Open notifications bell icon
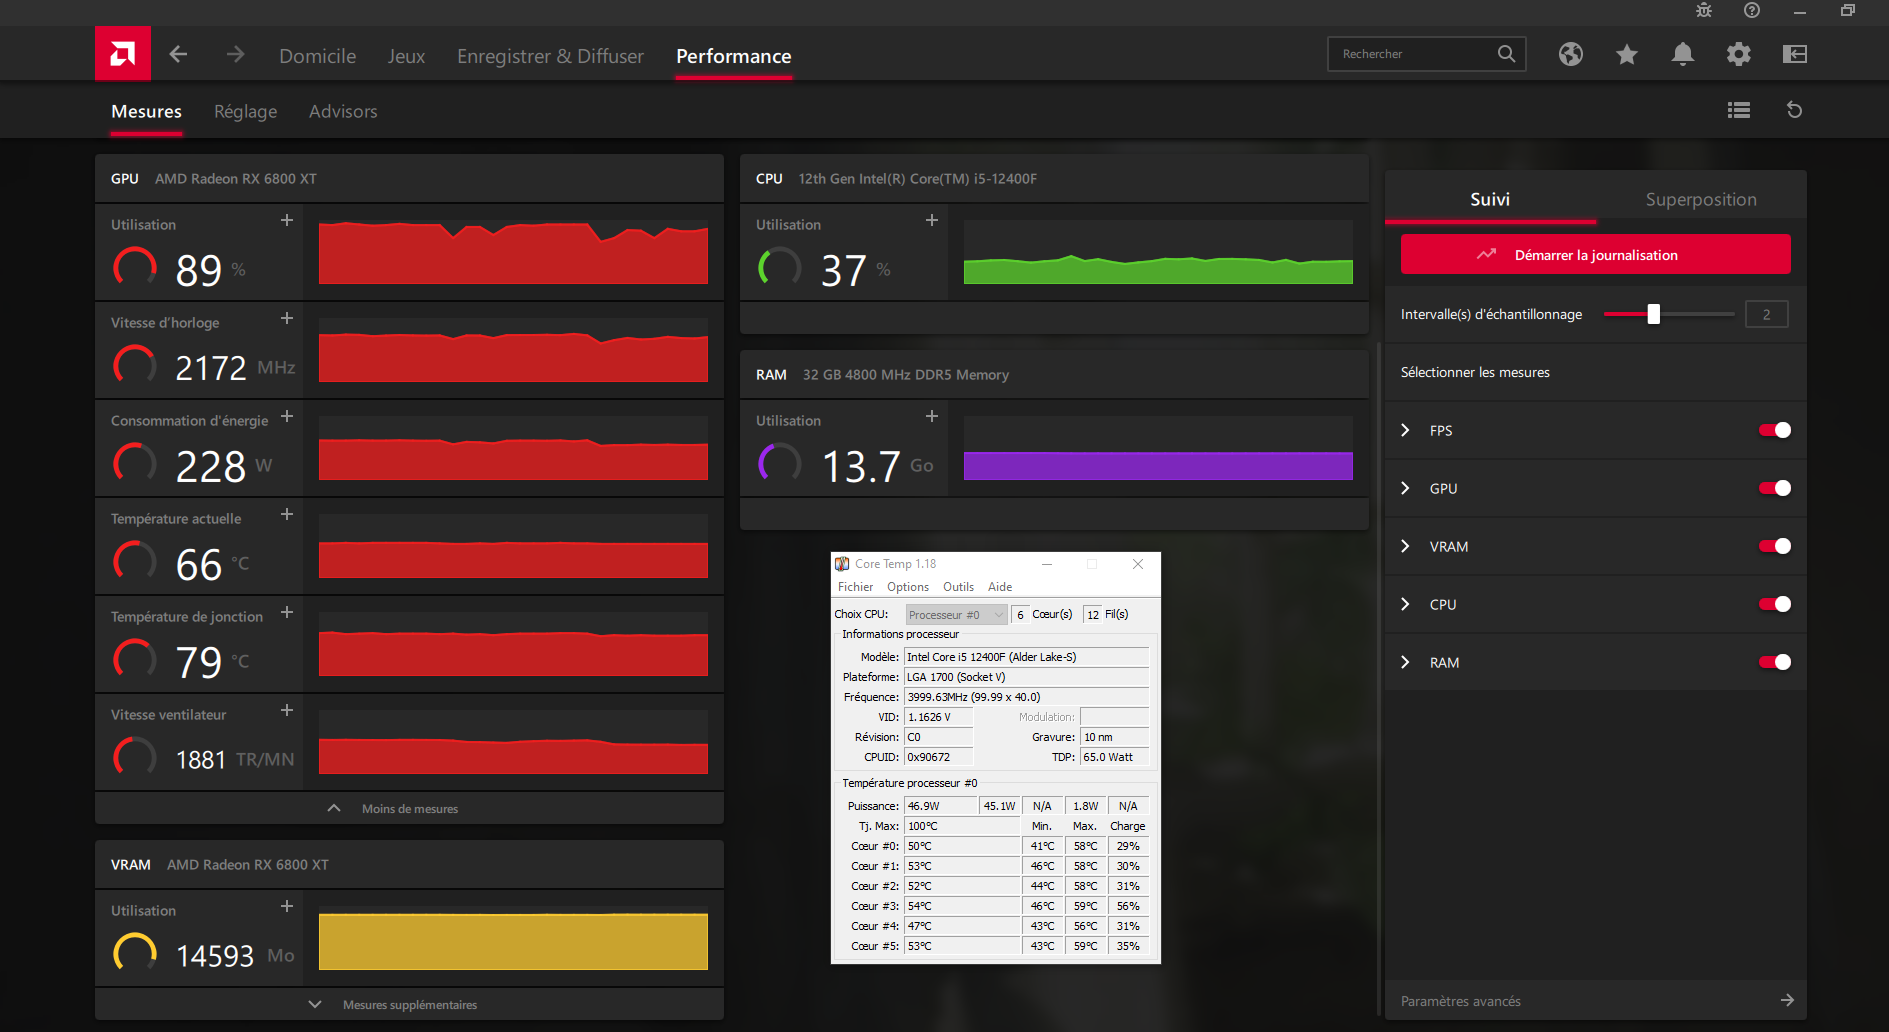The height and width of the screenshot is (1032, 1889). coord(1683,54)
